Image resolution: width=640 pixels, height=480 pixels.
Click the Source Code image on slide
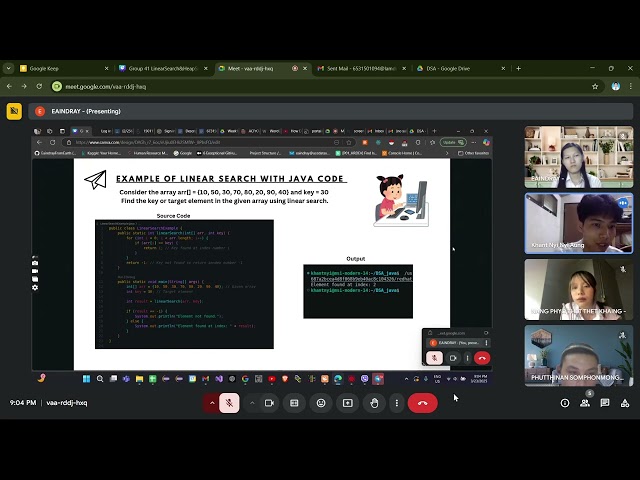[184, 284]
